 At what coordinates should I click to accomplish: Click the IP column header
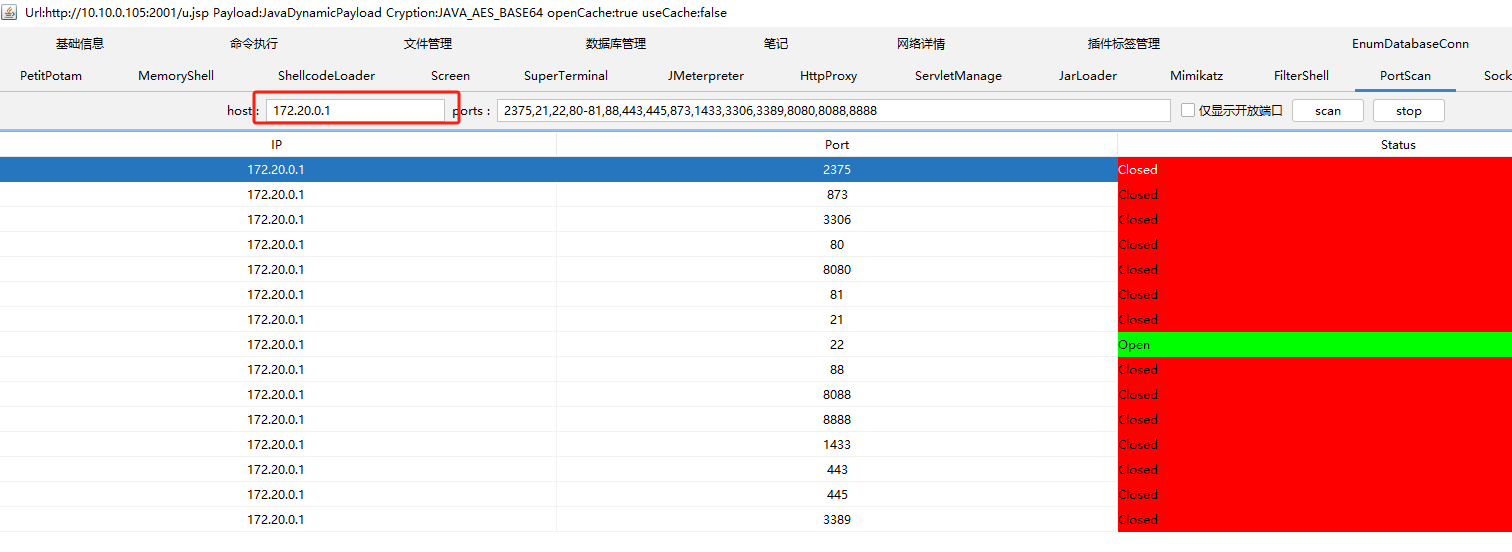[x=277, y=145]
